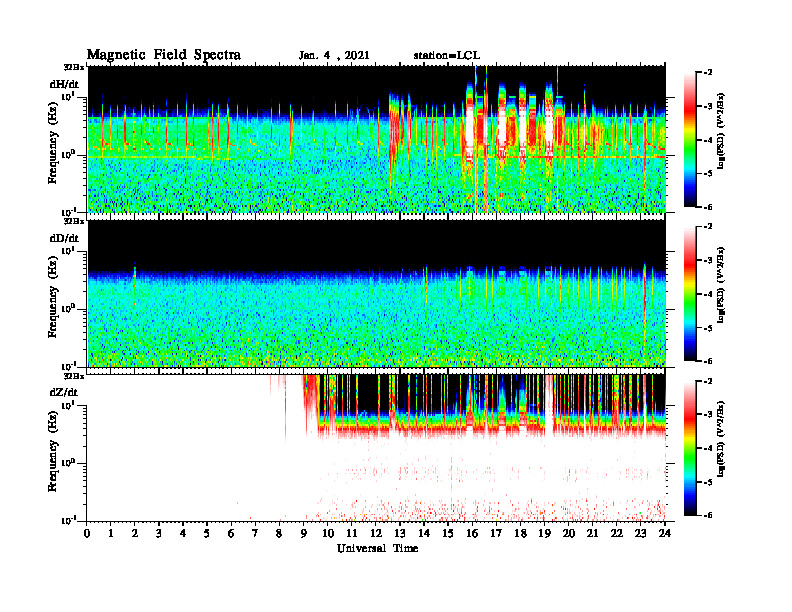
Task: Click hour tick label 23 on time axis
Action: tap(641, 534)
